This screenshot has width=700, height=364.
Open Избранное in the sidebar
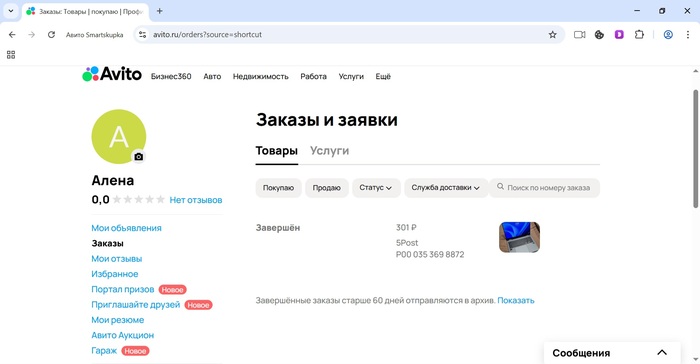click(x=115, y=274)
